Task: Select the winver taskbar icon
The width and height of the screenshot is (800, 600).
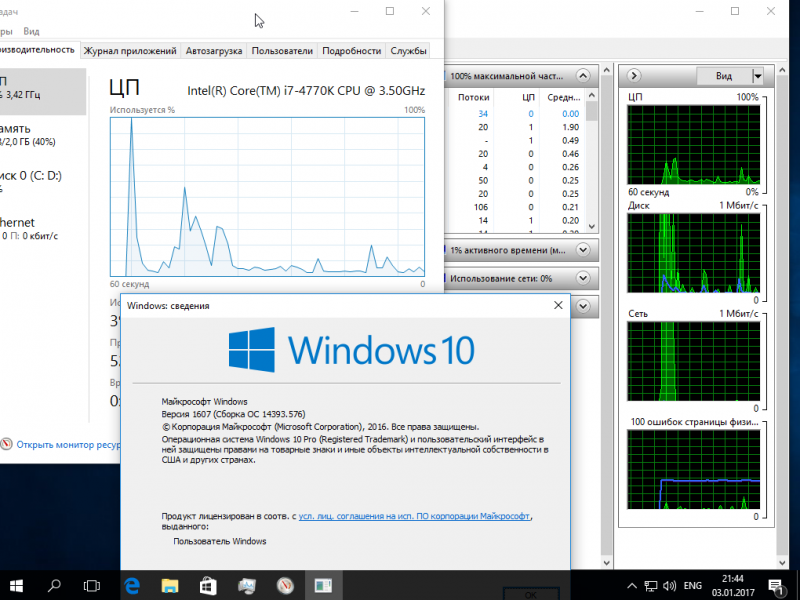Action: click(x=323, y=585)
